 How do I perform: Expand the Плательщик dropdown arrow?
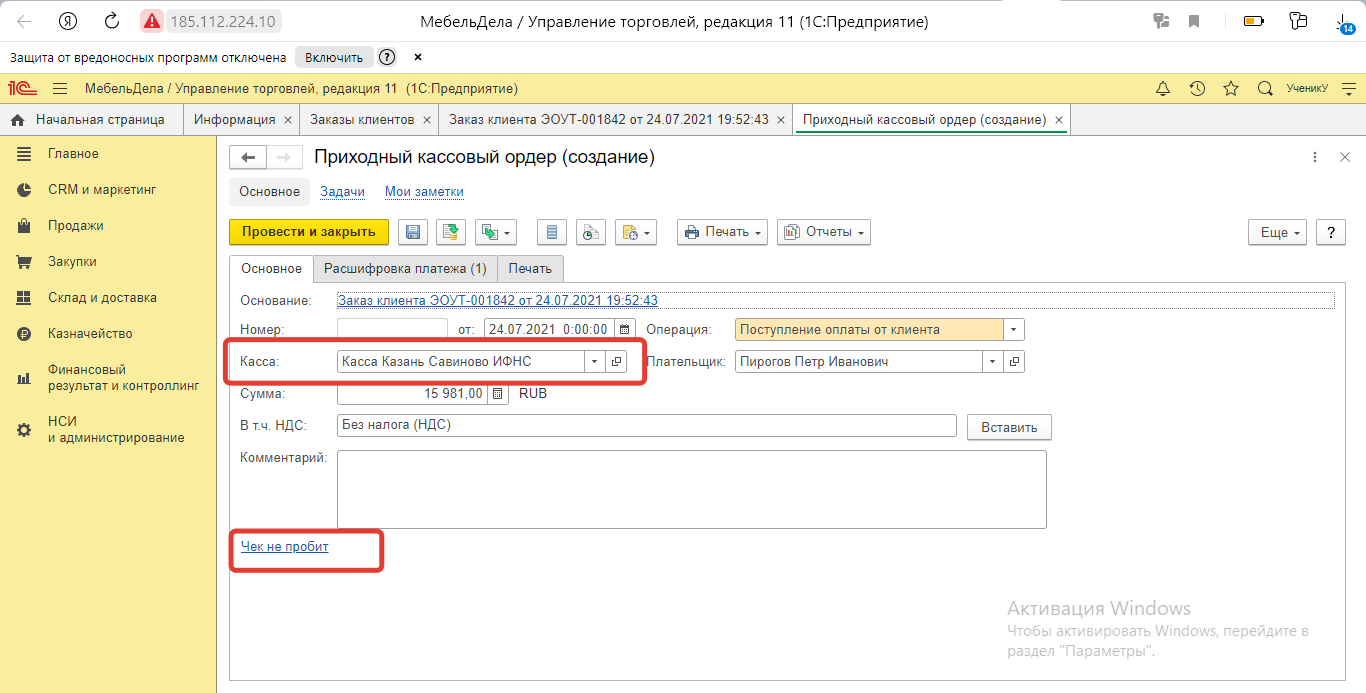point(993,362)
